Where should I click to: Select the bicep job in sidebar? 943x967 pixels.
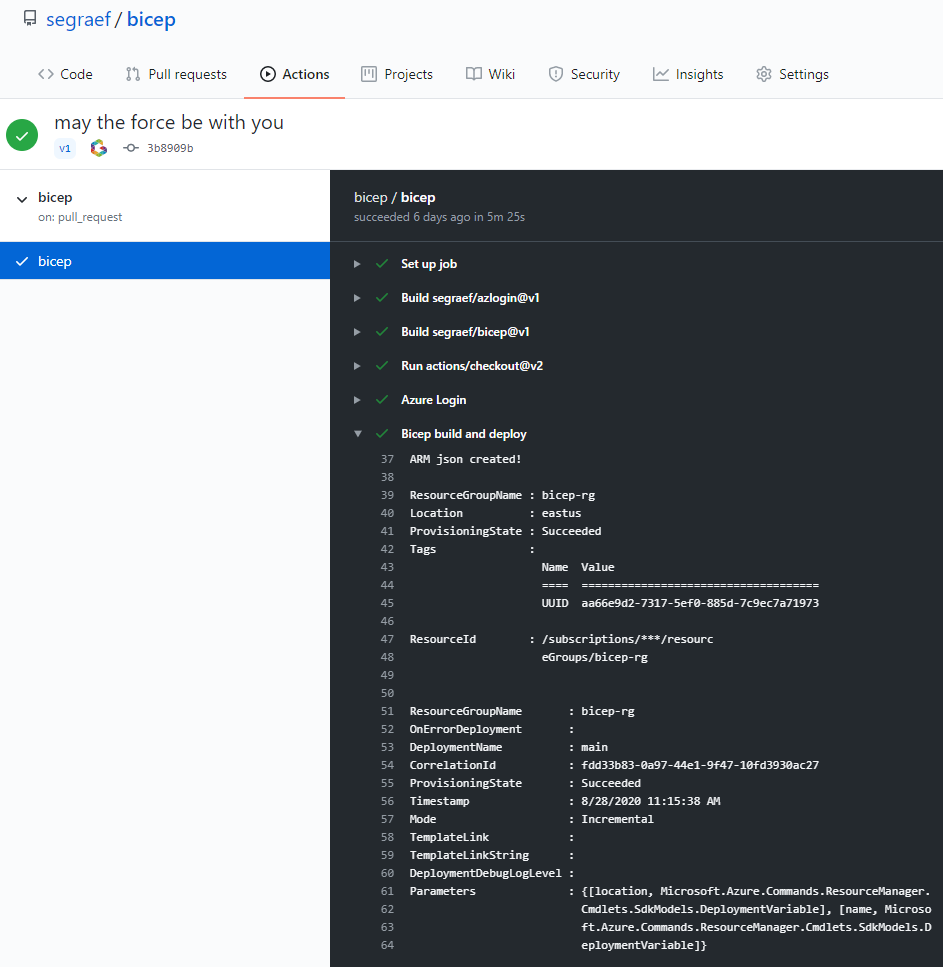pos(165,261)
